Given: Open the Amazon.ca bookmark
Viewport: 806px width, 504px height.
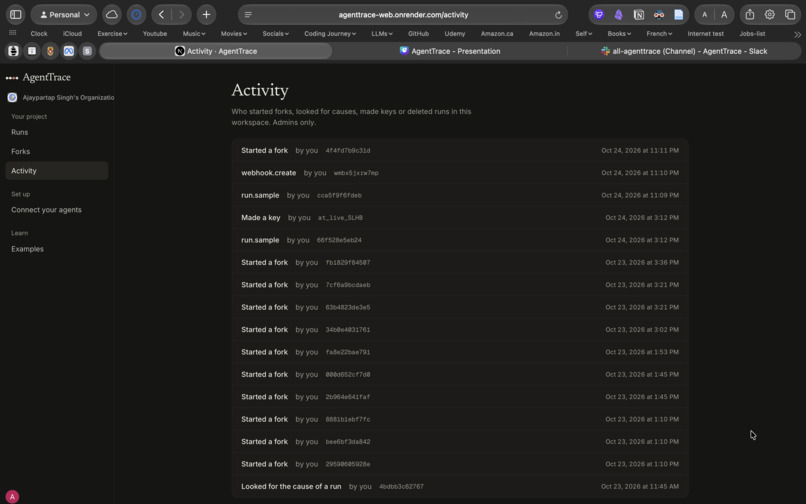Looking at the screenshot, I should (x=497, y=33).
